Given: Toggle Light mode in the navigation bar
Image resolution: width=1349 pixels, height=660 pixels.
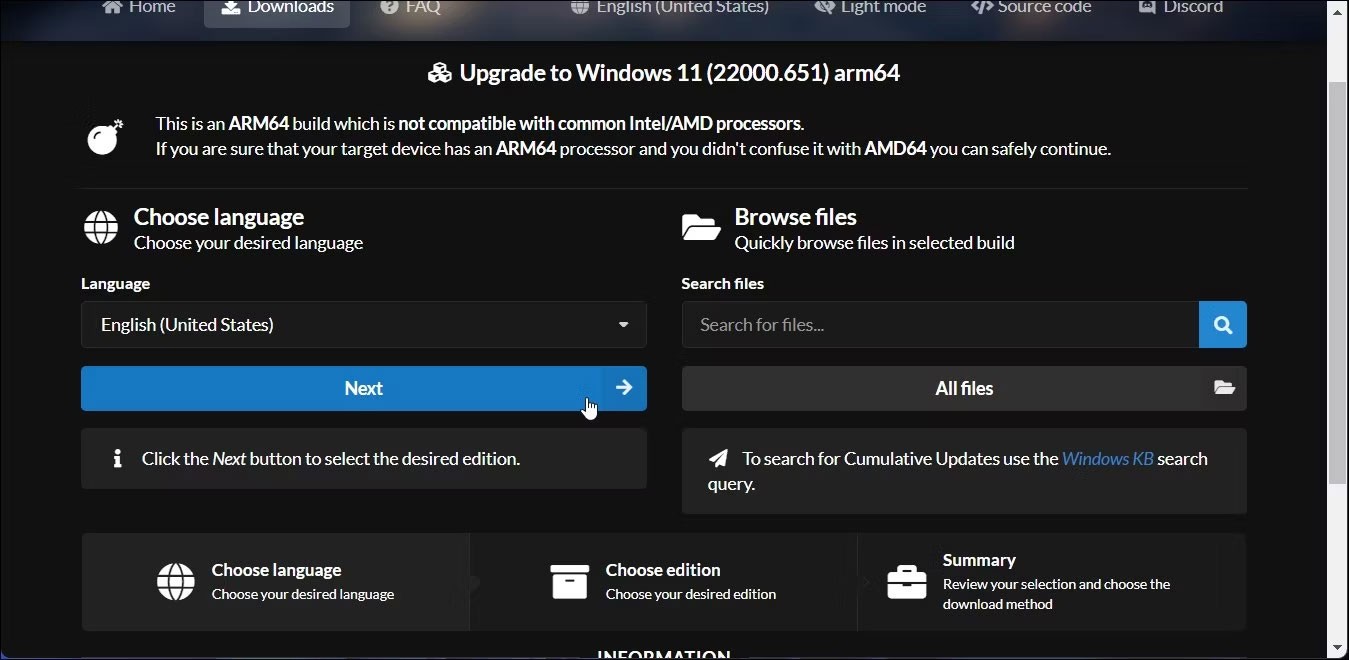Looking at the screenshot, I should pos(870,8).
